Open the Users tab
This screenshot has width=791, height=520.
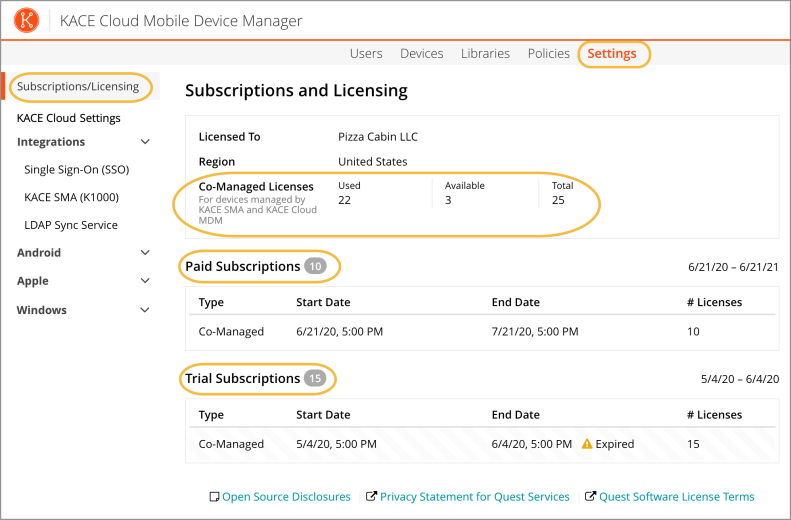366,53
